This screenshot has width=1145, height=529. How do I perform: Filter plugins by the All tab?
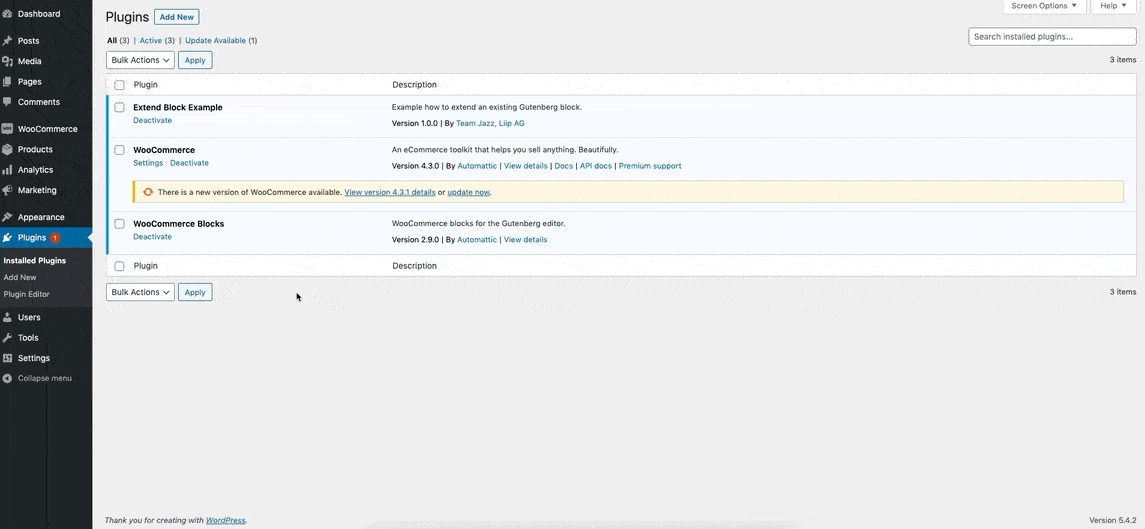[112, 41]
